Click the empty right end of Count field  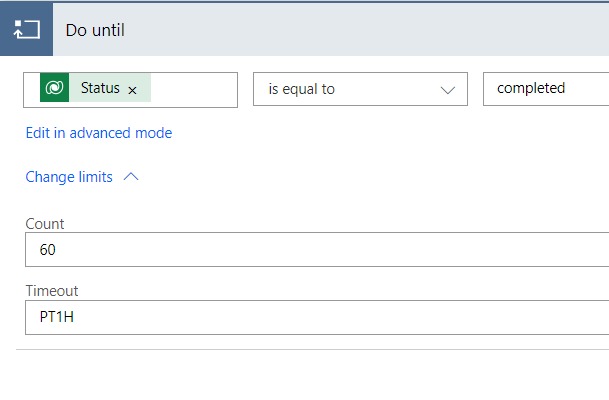pos(560,250)
